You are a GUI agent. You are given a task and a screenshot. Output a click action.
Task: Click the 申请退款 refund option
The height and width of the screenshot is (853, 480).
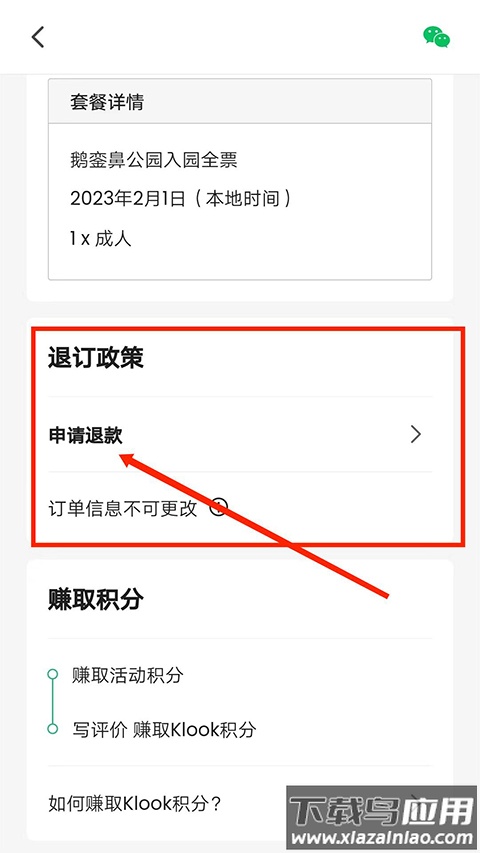click(240, 435)
